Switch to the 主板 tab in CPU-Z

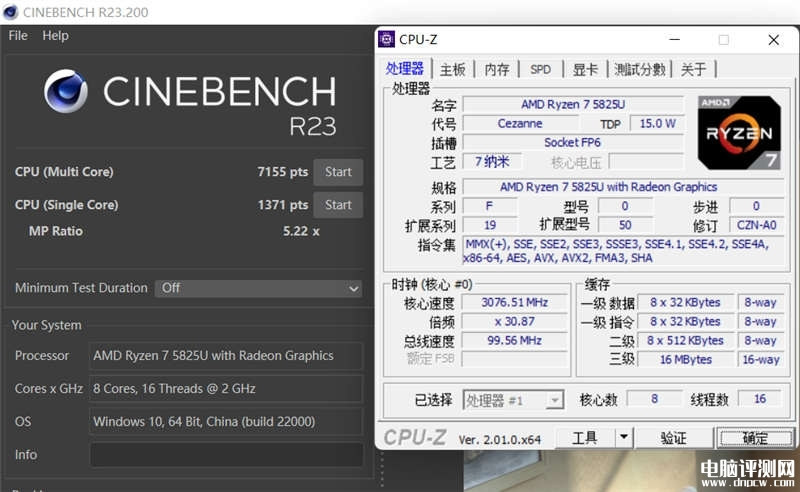tap(453, 69)
